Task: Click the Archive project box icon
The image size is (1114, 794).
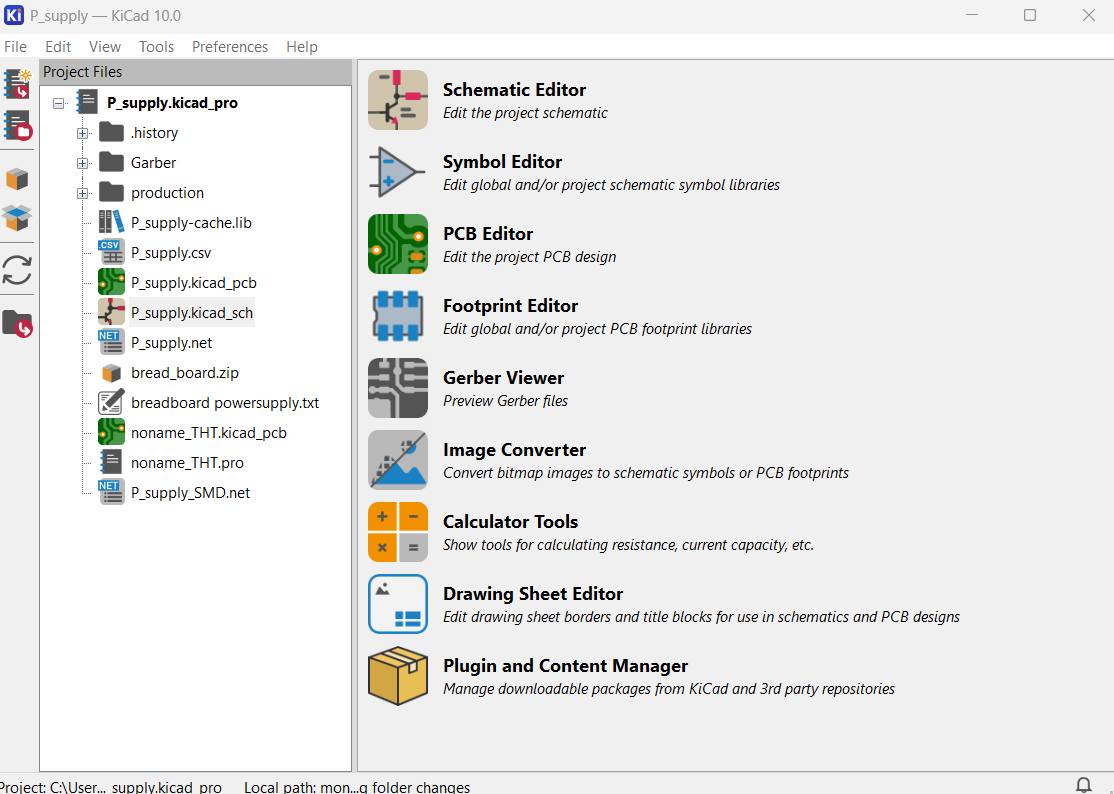Action: (x=17, y=179)
